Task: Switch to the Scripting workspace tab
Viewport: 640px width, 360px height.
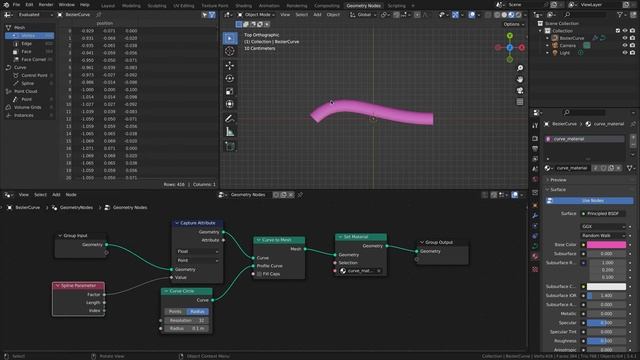Action: [396, 6]
